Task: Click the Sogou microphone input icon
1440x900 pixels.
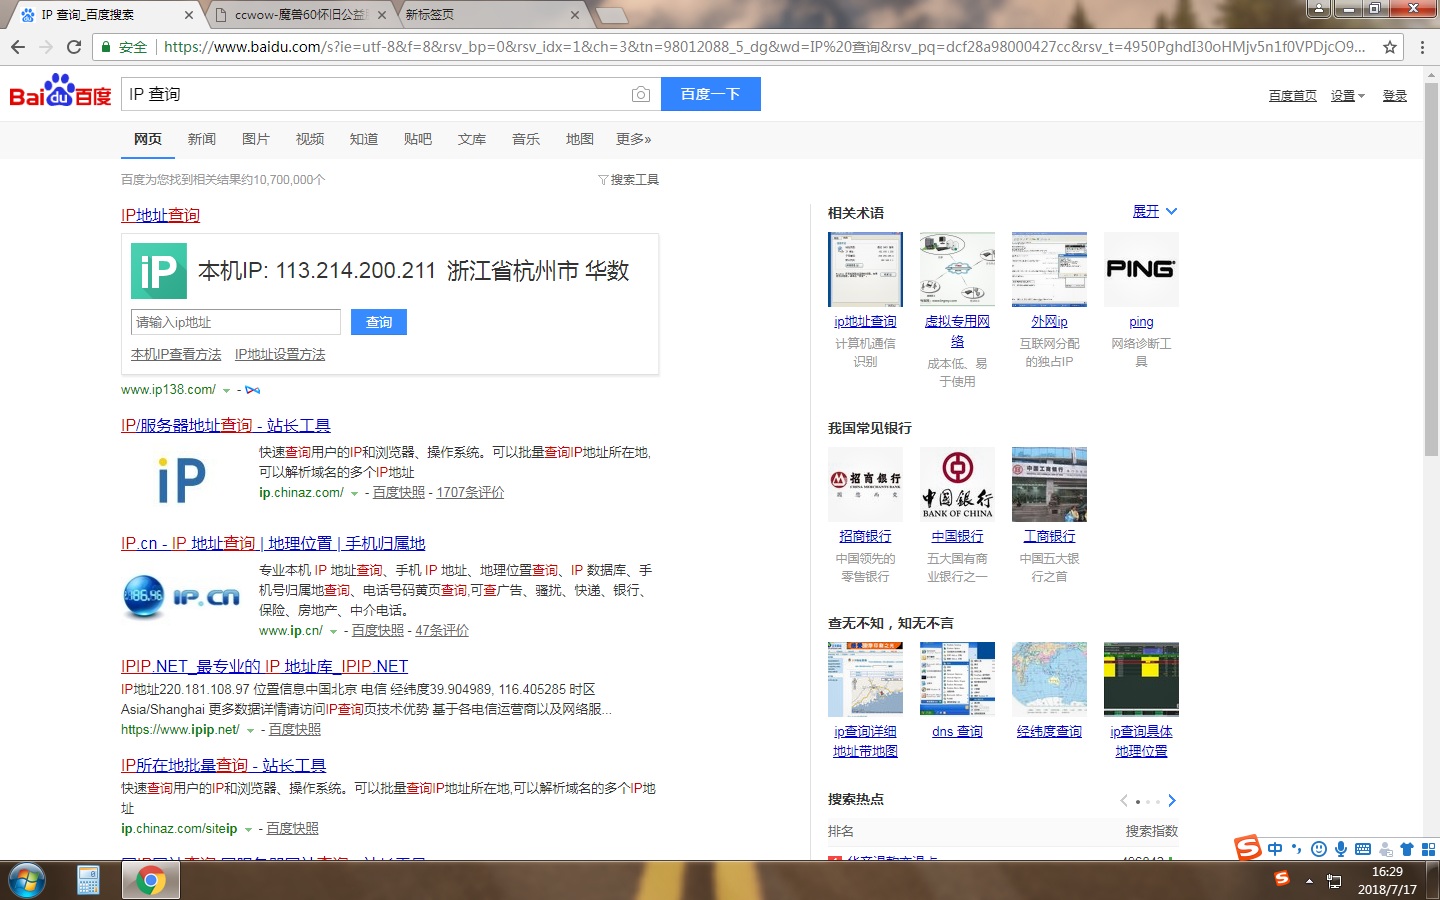Action: [x=1341, y=849]
